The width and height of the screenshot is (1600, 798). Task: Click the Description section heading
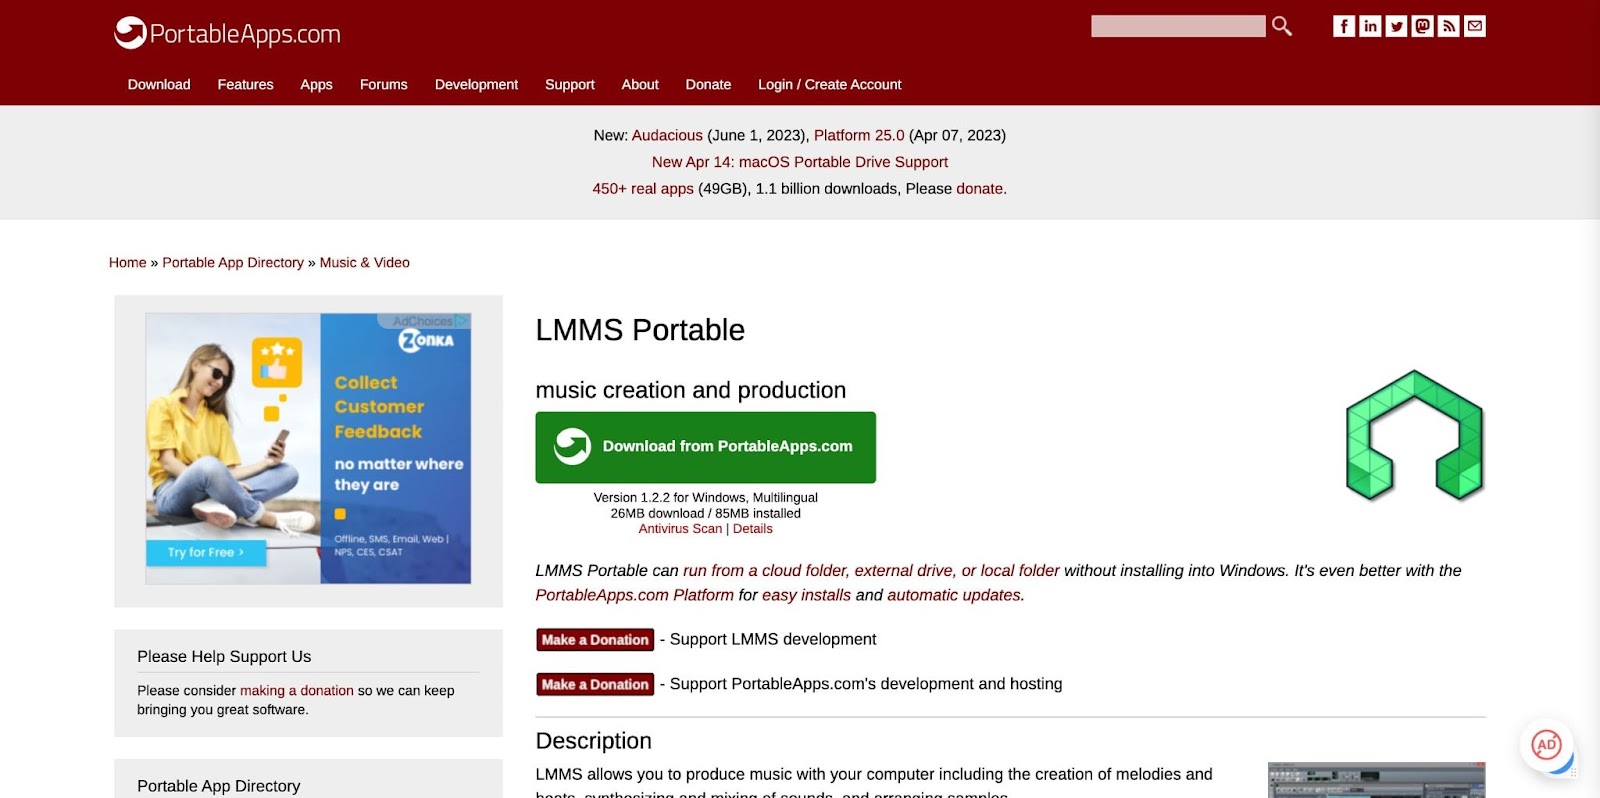pyautogui.click(x=594, y=741)
